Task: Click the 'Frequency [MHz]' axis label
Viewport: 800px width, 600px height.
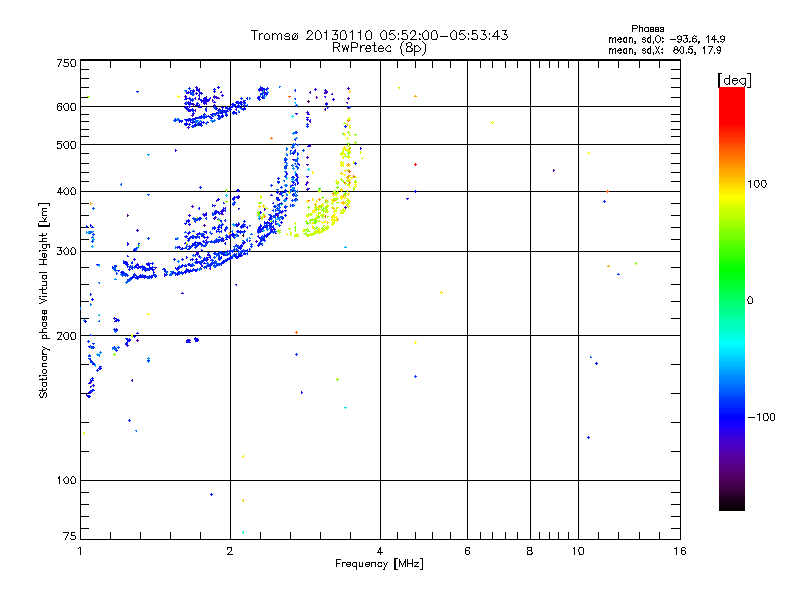Action: (379, 564)
